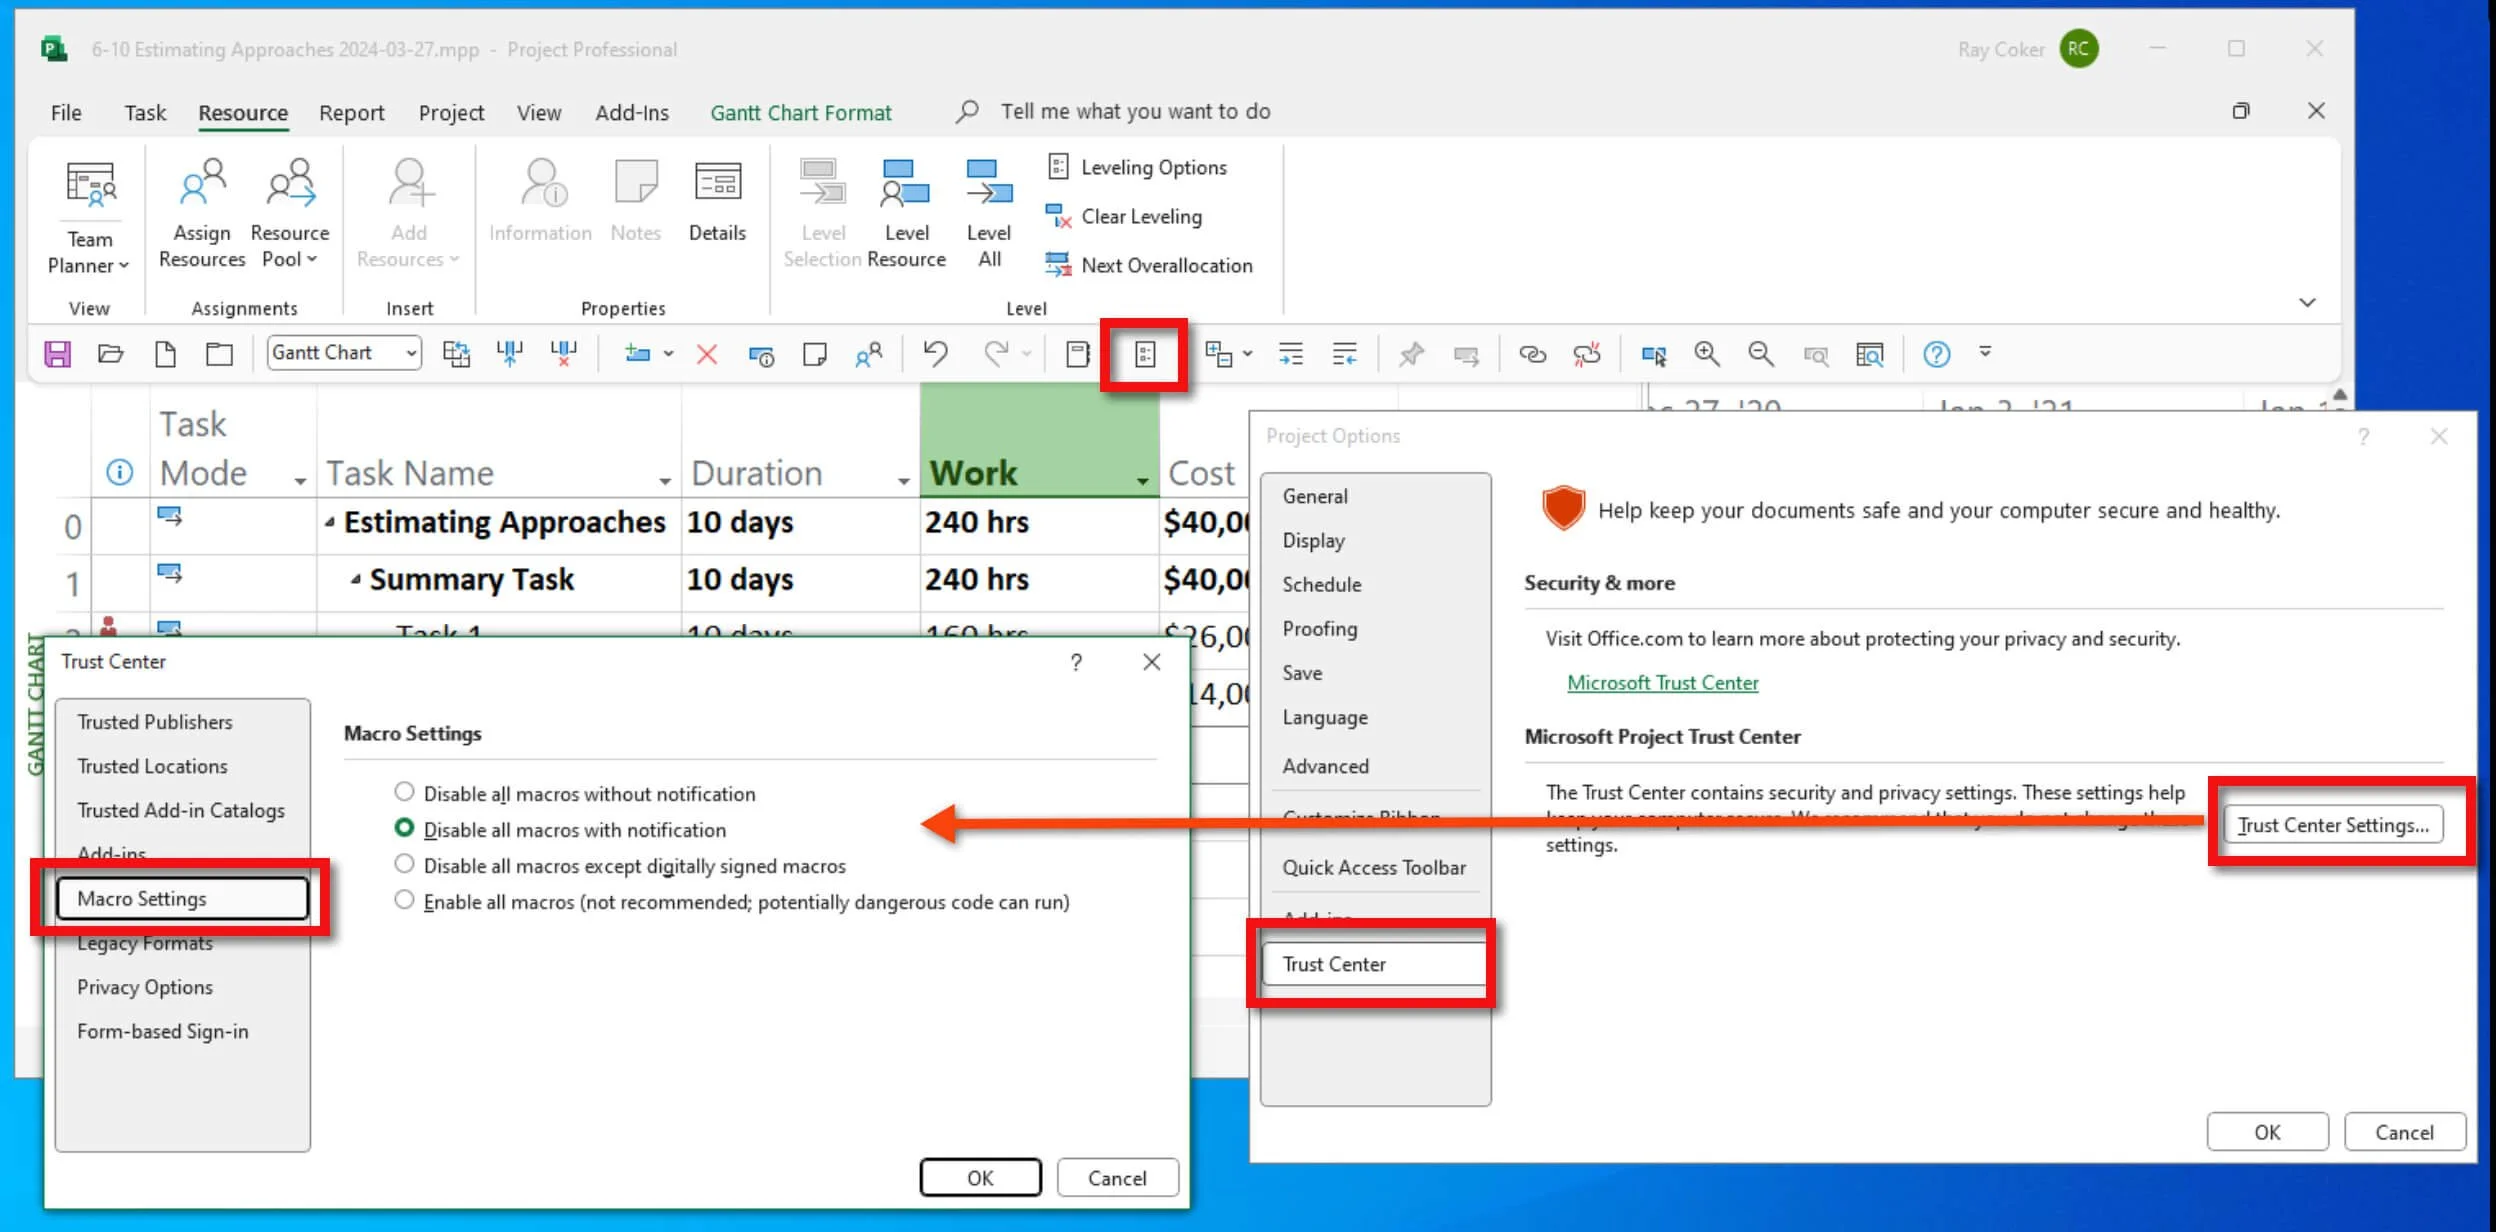Switch to the View ribbon tab
Screen dimensions: 2496x1232
click(539, 112)
